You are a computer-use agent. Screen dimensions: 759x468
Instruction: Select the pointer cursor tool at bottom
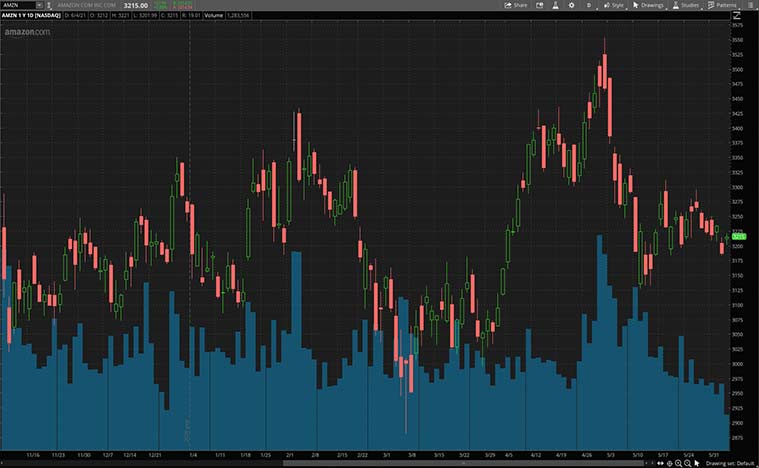tap(697, 463)
